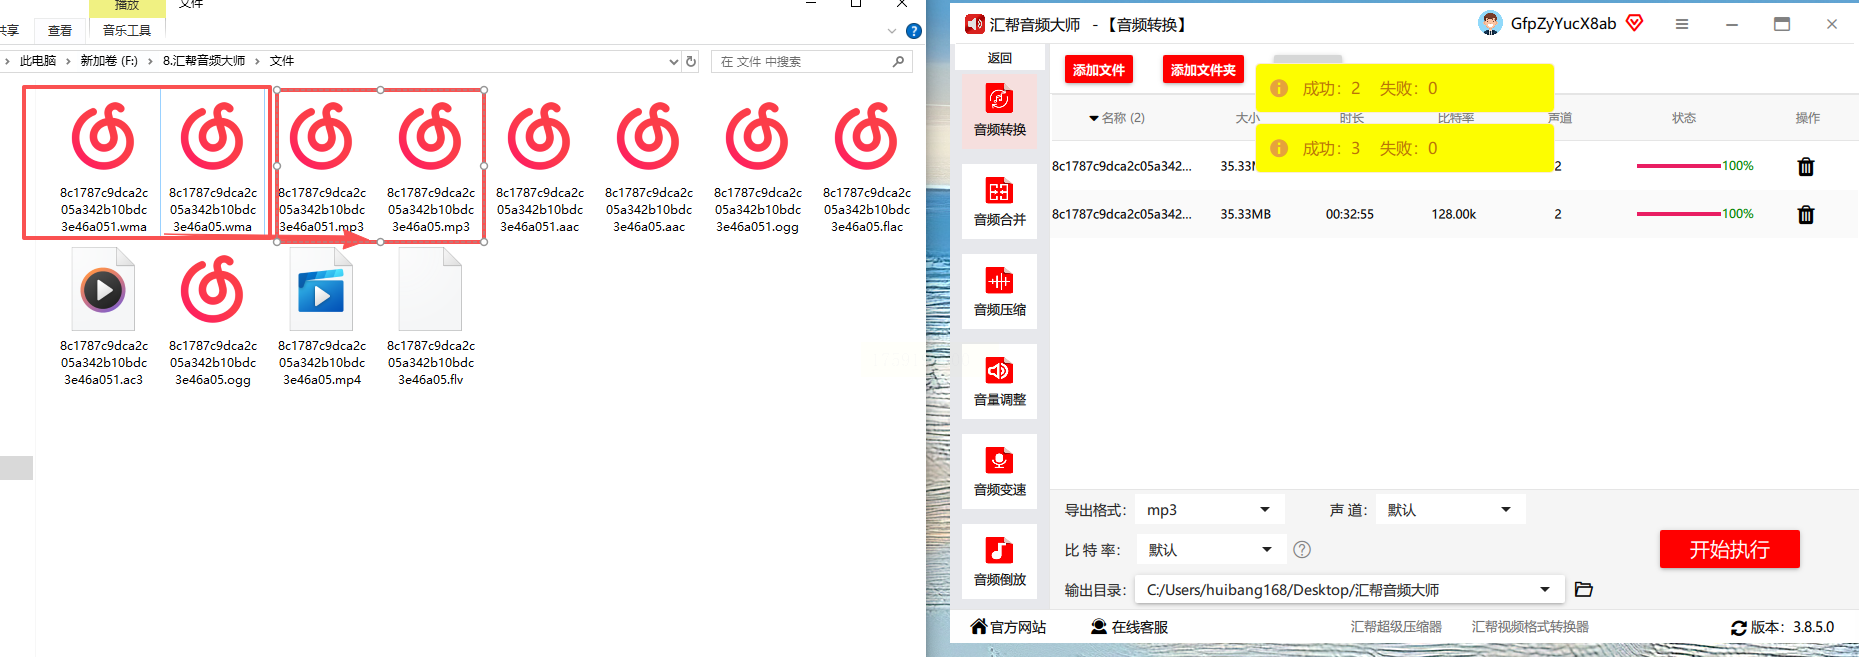Expand the Explorer ribbon chevron
The image size is (1859, 657).
click(x=892, y=31)
